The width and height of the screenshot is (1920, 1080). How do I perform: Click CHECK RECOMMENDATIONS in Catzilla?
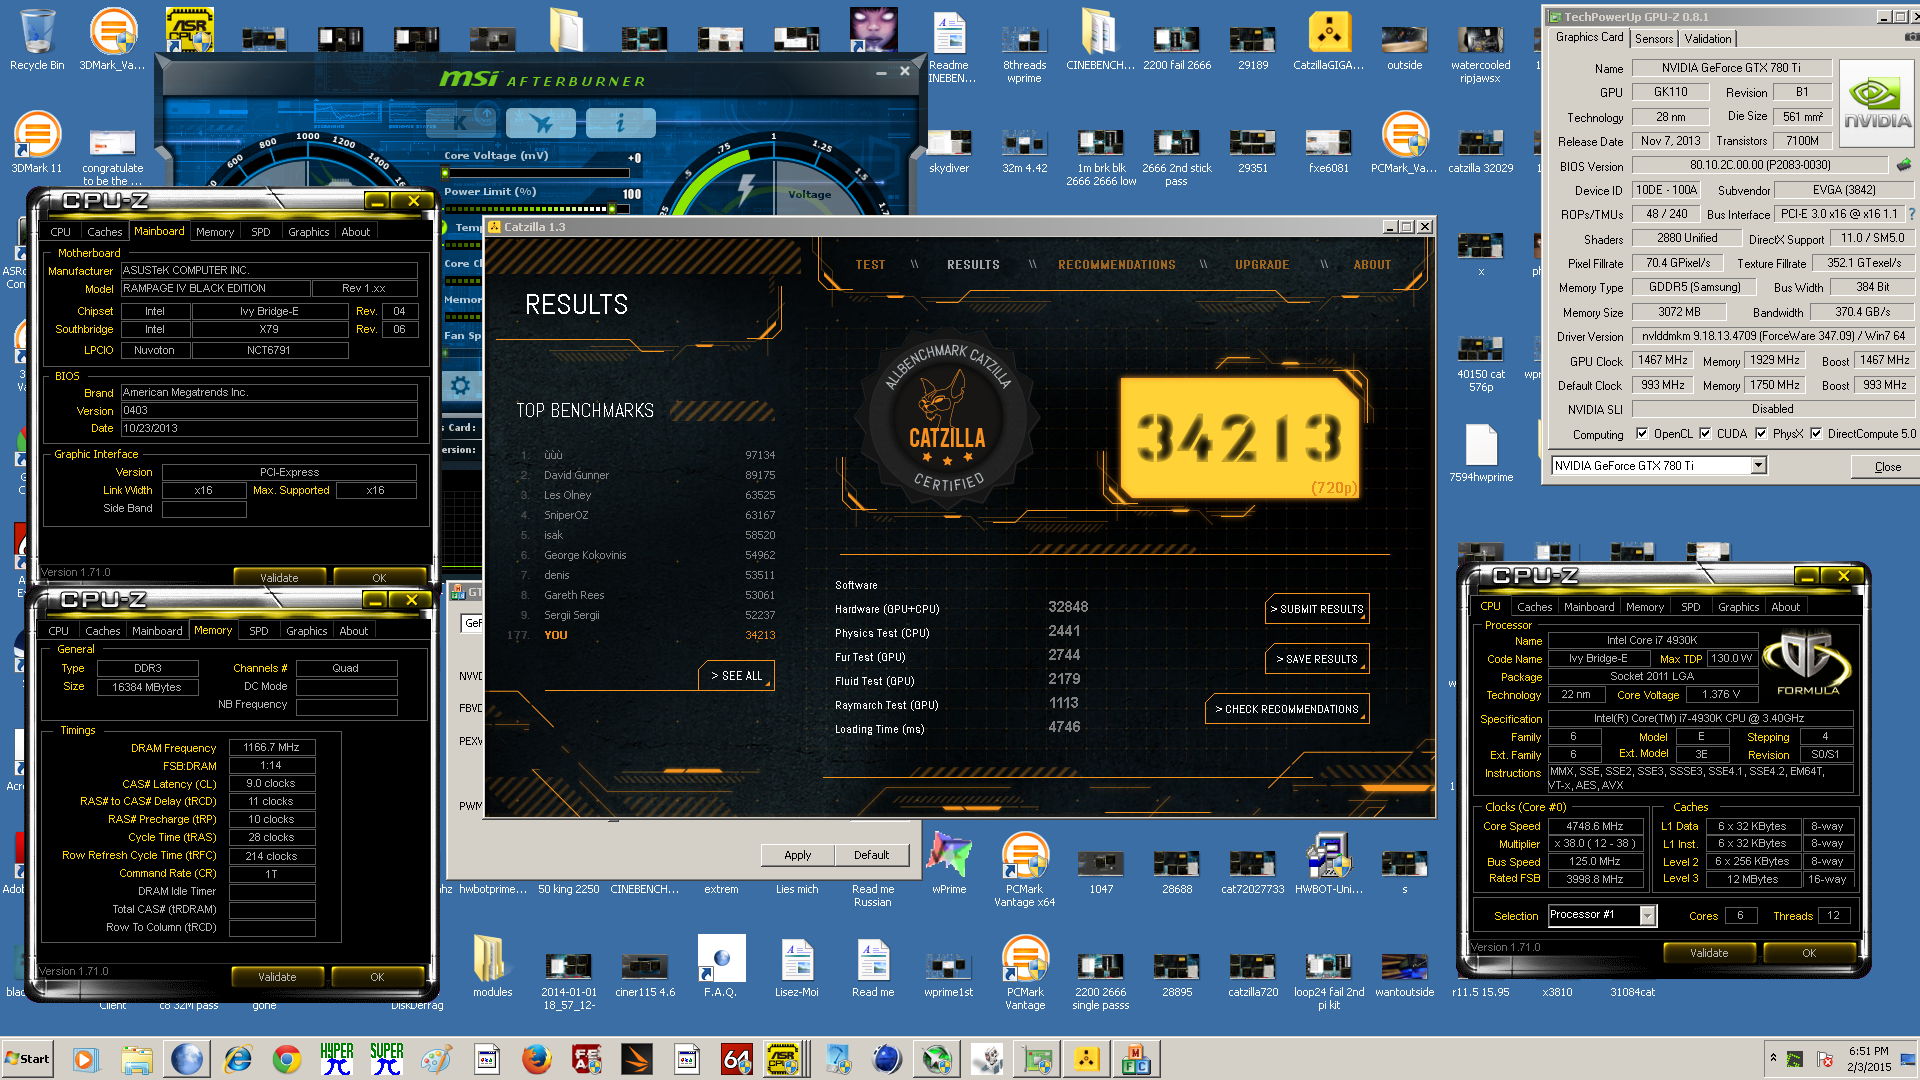pos(1286,709)
